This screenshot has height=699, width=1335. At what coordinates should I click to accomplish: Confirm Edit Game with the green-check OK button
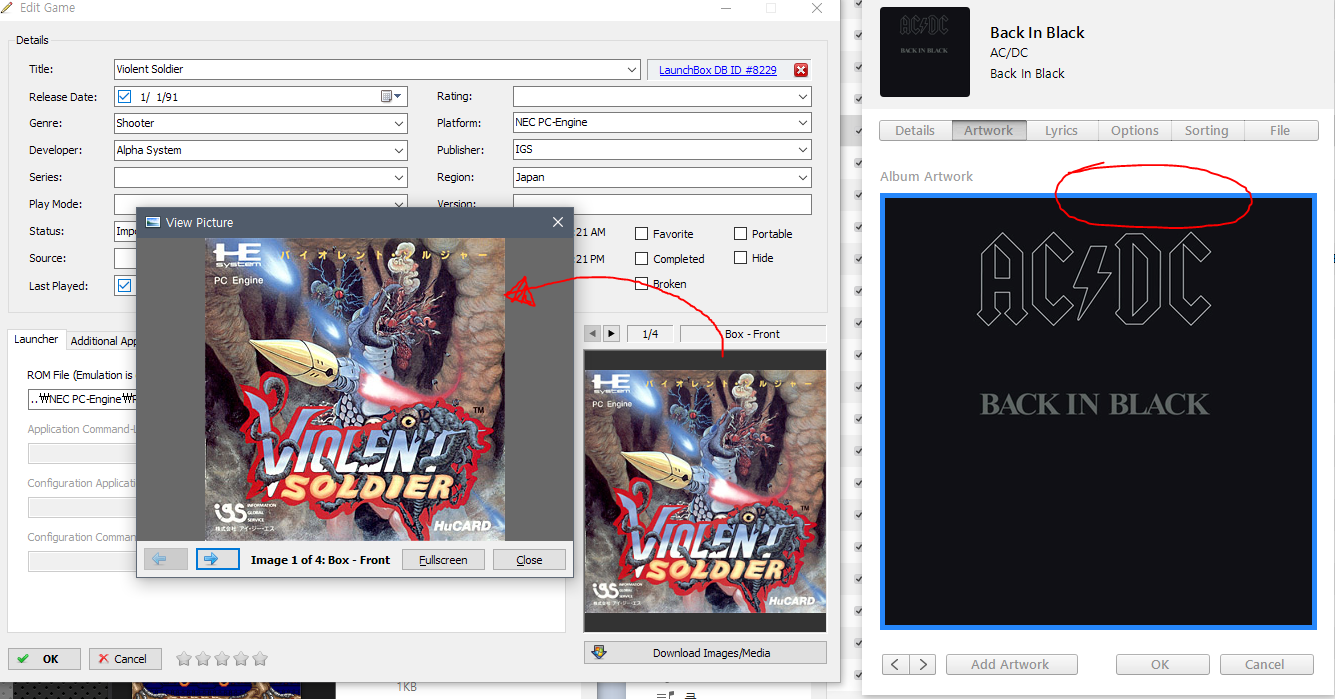click(45, 659)
